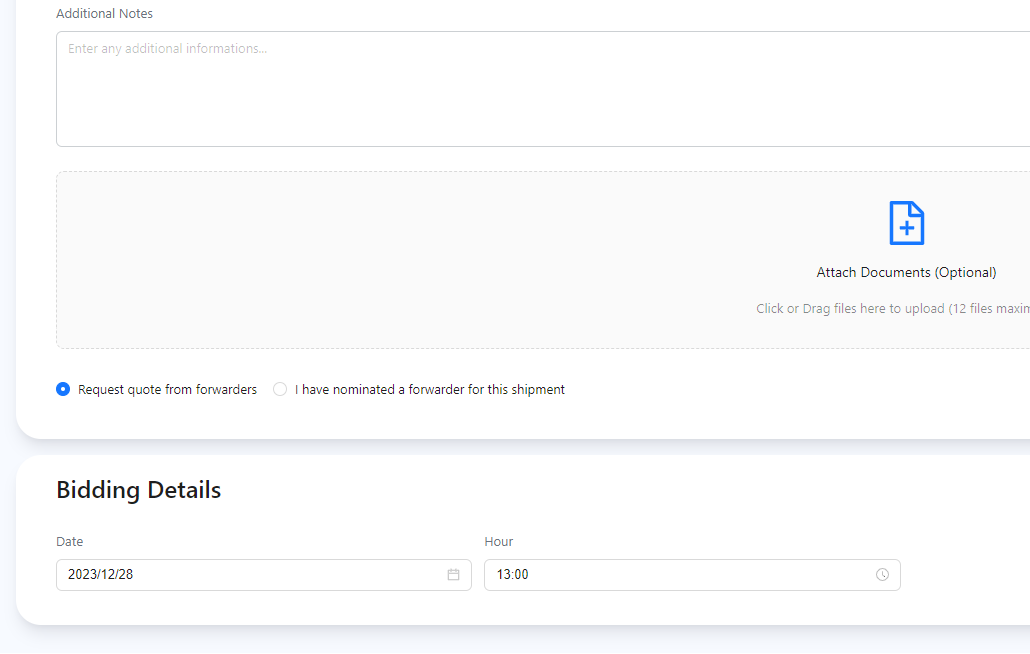Click the 2023/12/28 date value
Screen dimensions: 1030x654
click(x=100, y=575)
